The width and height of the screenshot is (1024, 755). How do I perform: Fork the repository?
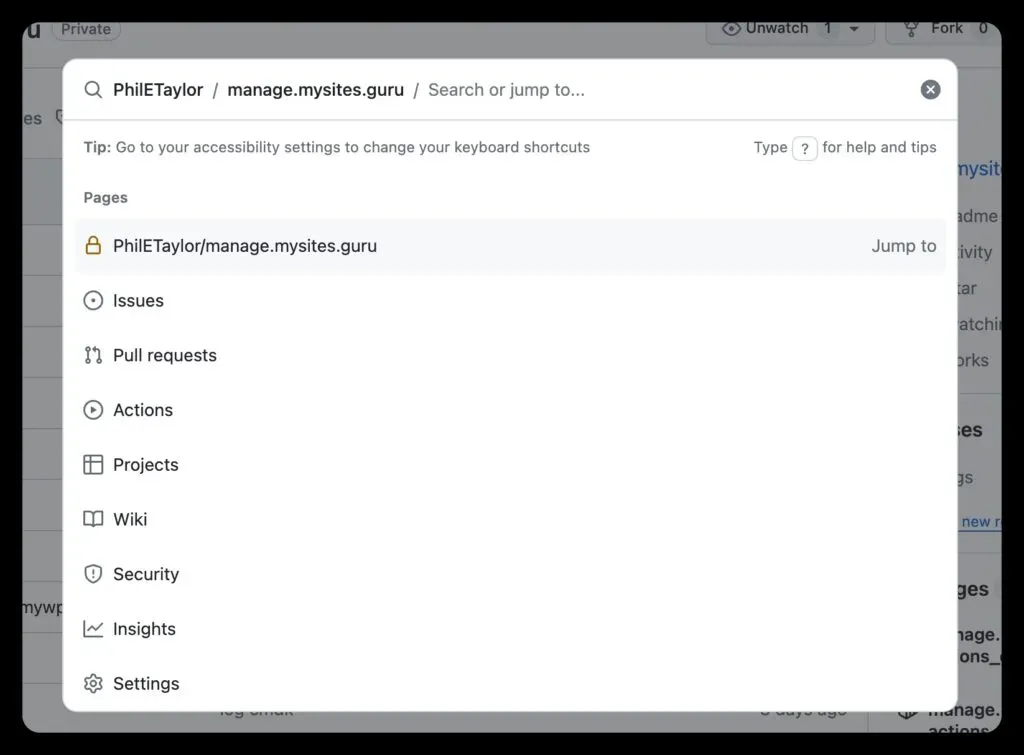940,29
